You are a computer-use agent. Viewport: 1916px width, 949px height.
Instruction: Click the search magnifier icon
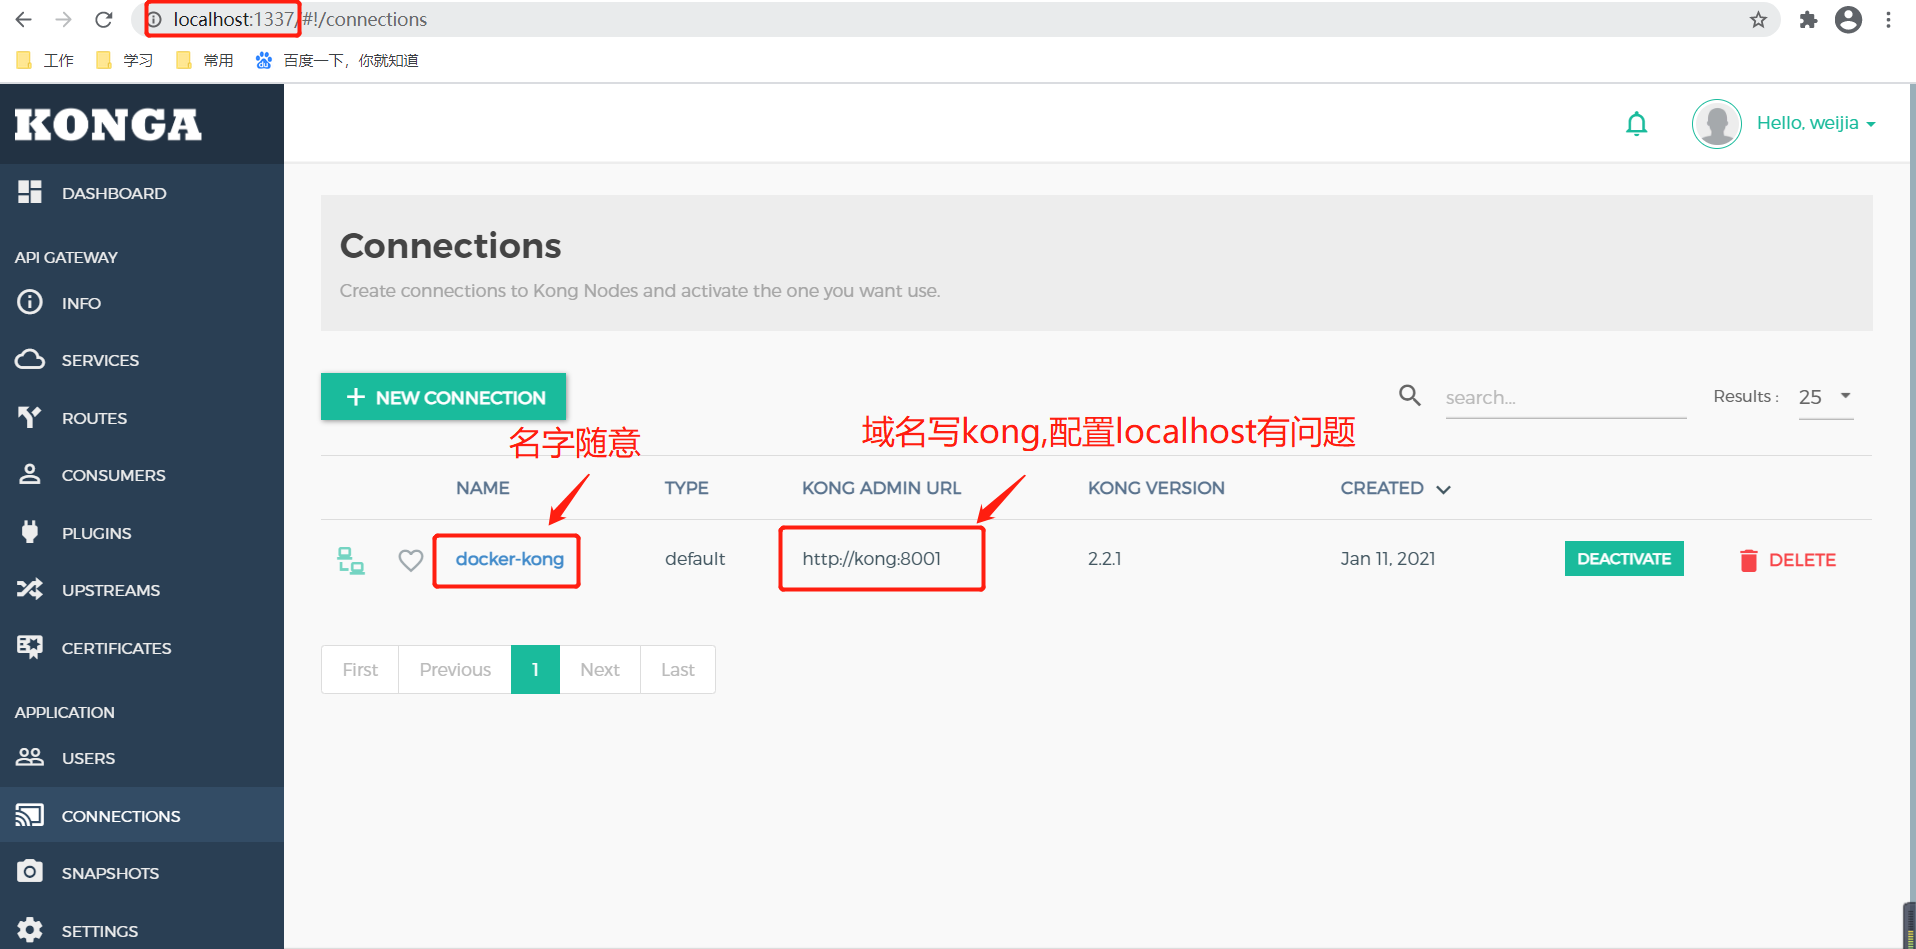(x=1409, y=395)
